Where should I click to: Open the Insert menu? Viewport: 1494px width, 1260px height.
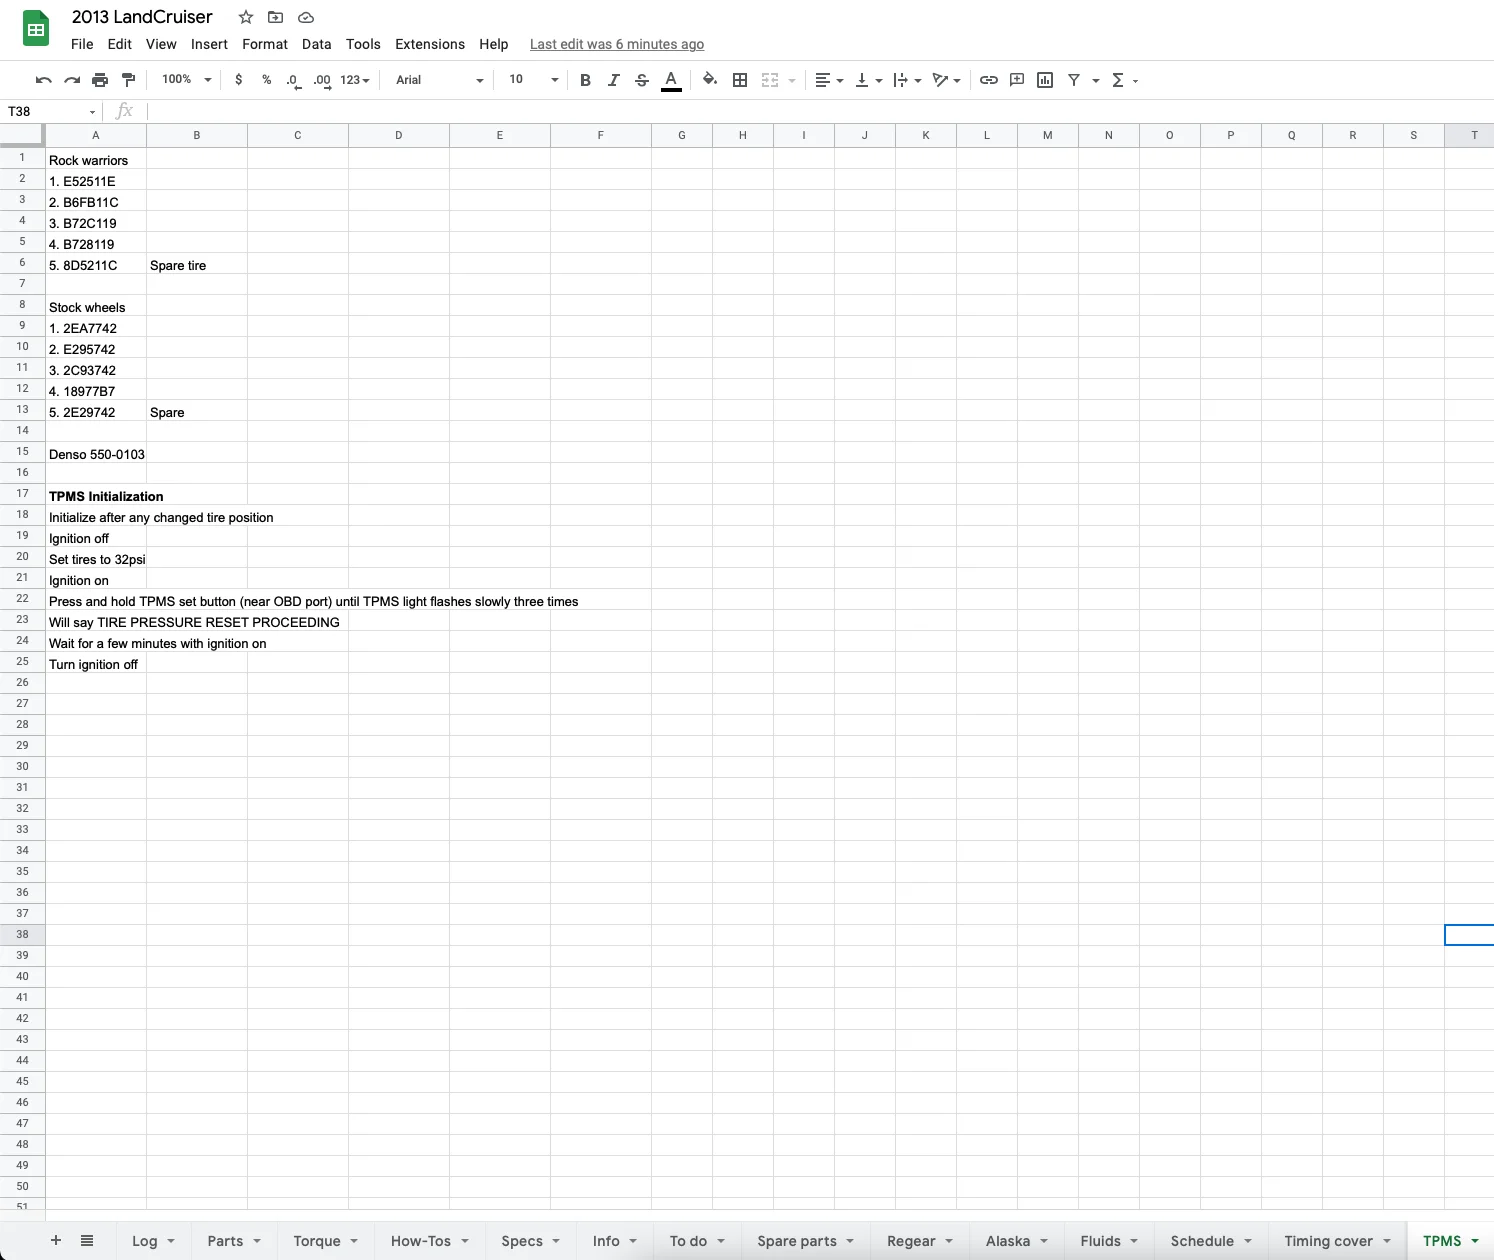209,44
